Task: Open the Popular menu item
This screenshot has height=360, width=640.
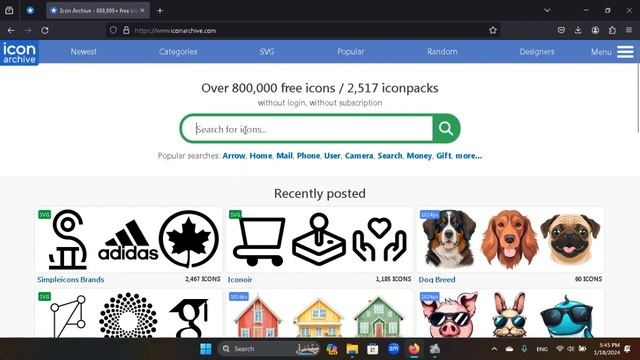Action: [x=351, y=52]
